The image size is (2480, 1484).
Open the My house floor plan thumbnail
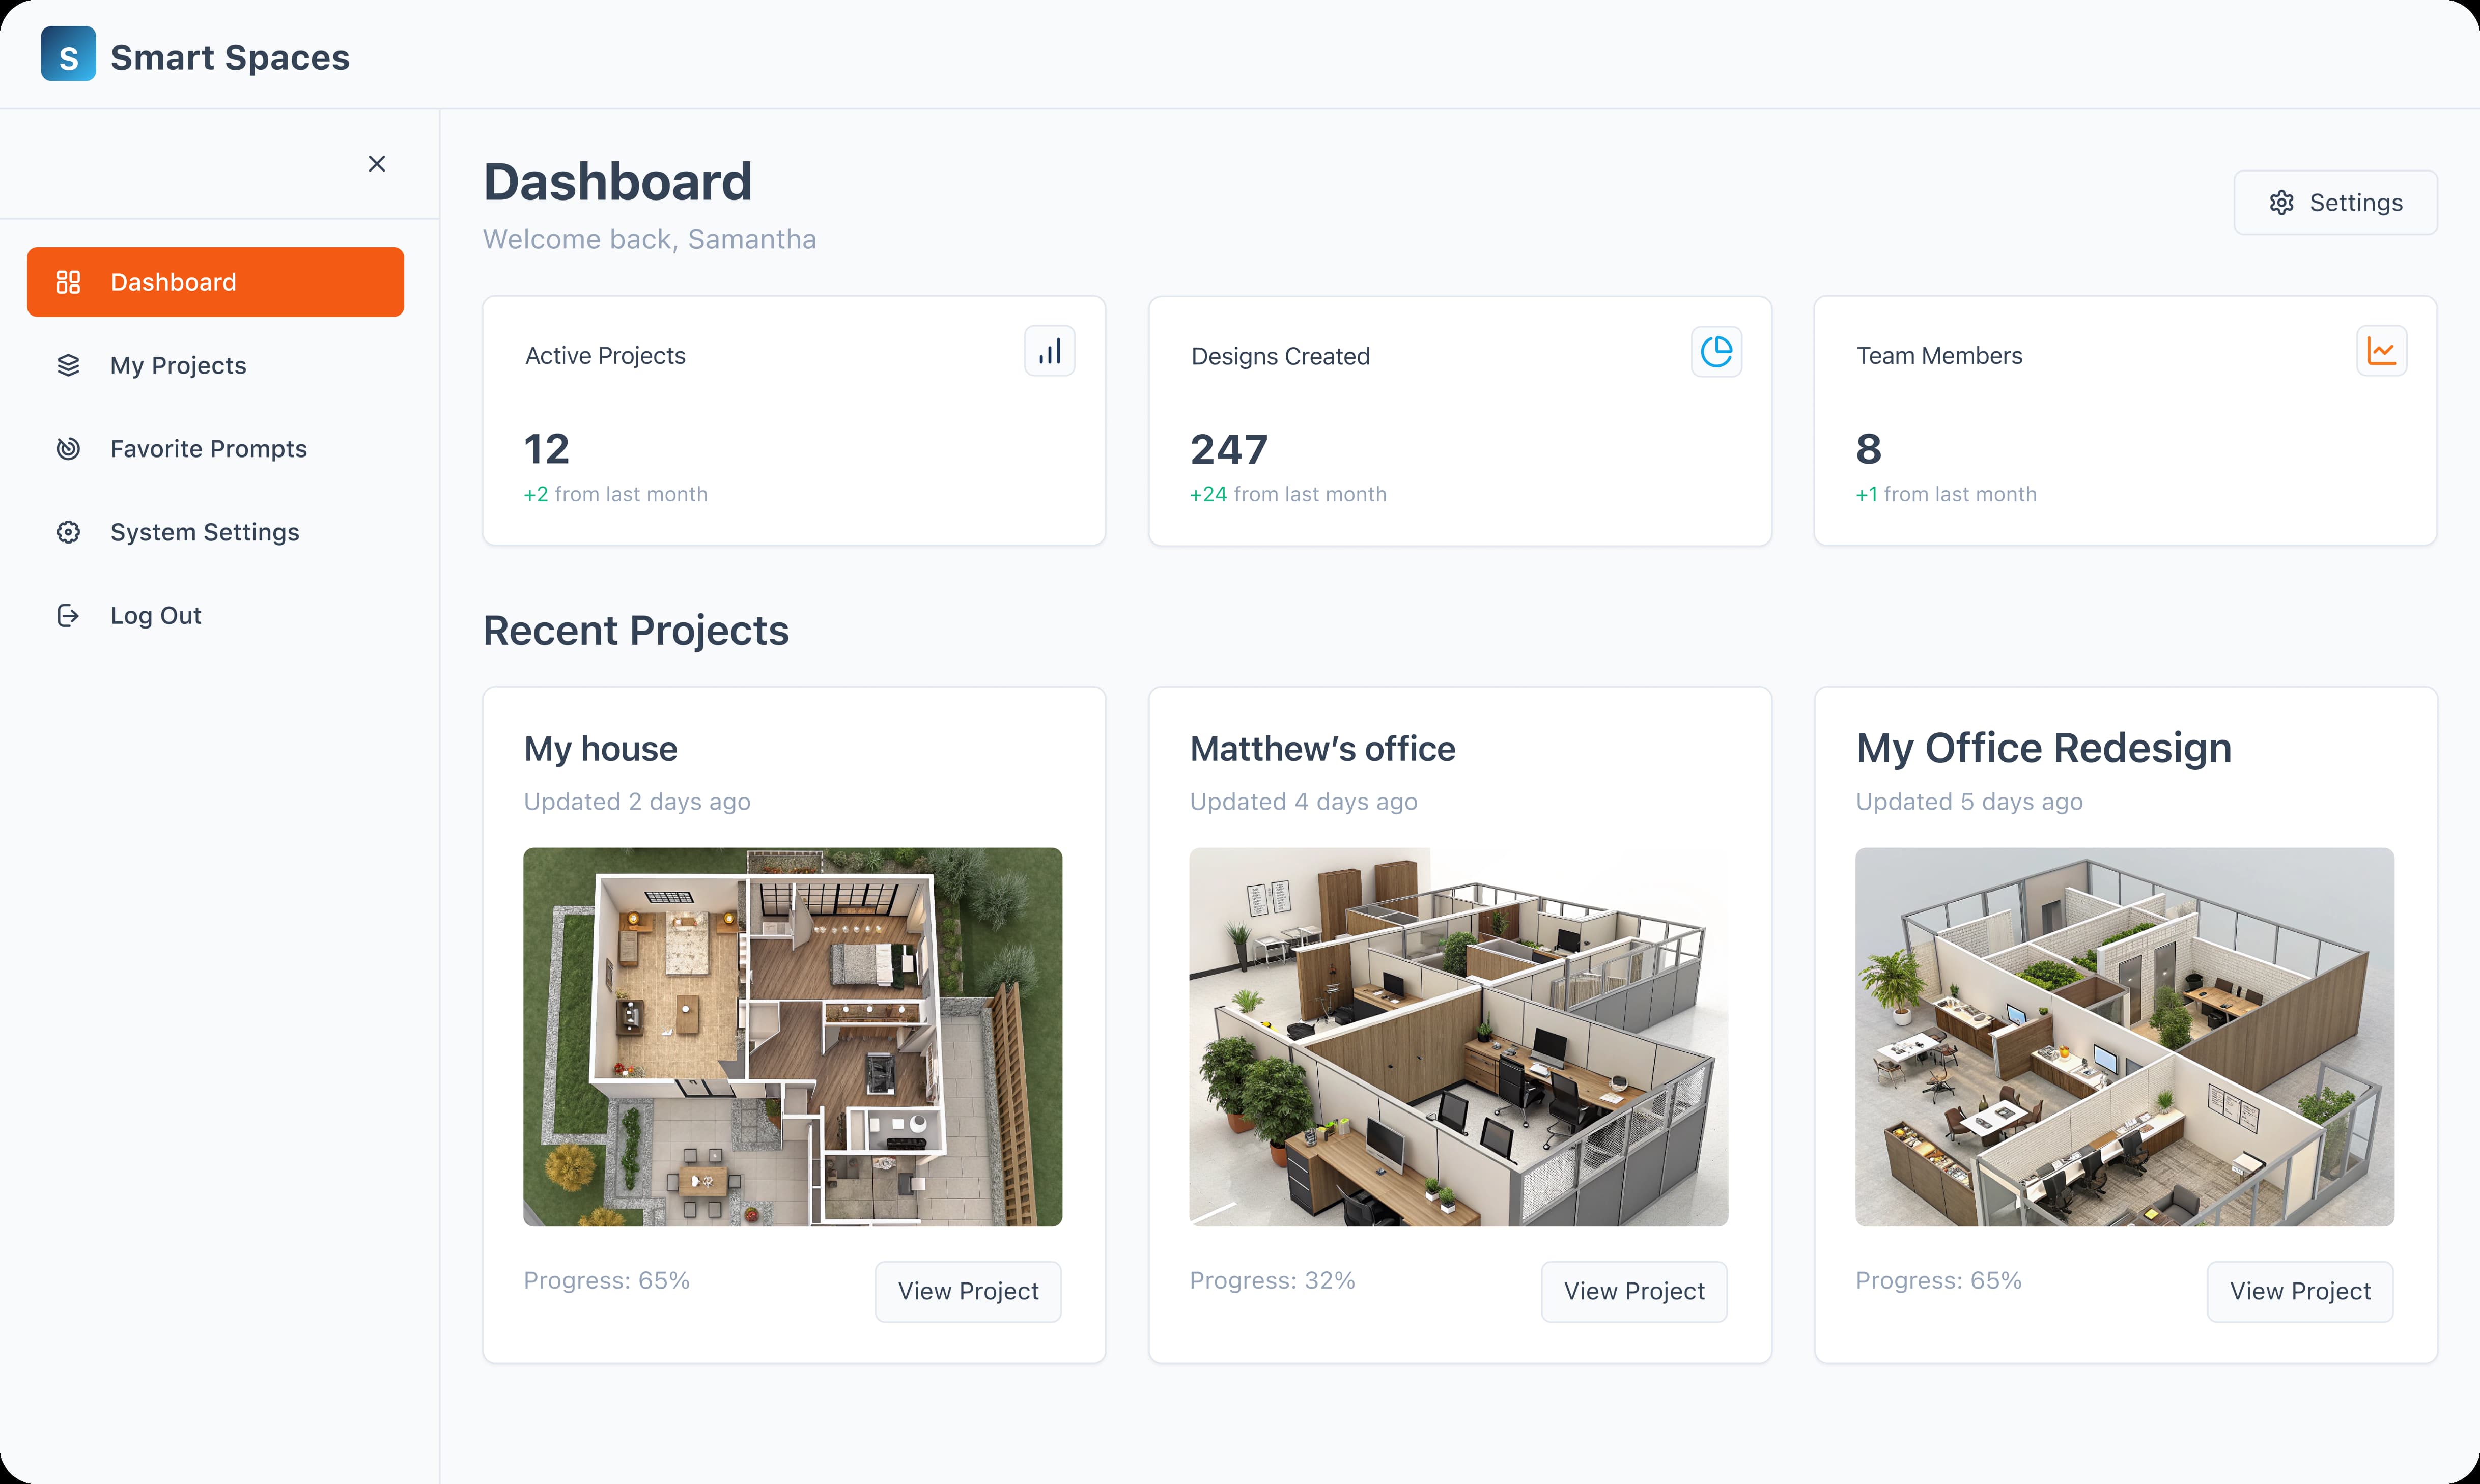(x=792, y=1036)
